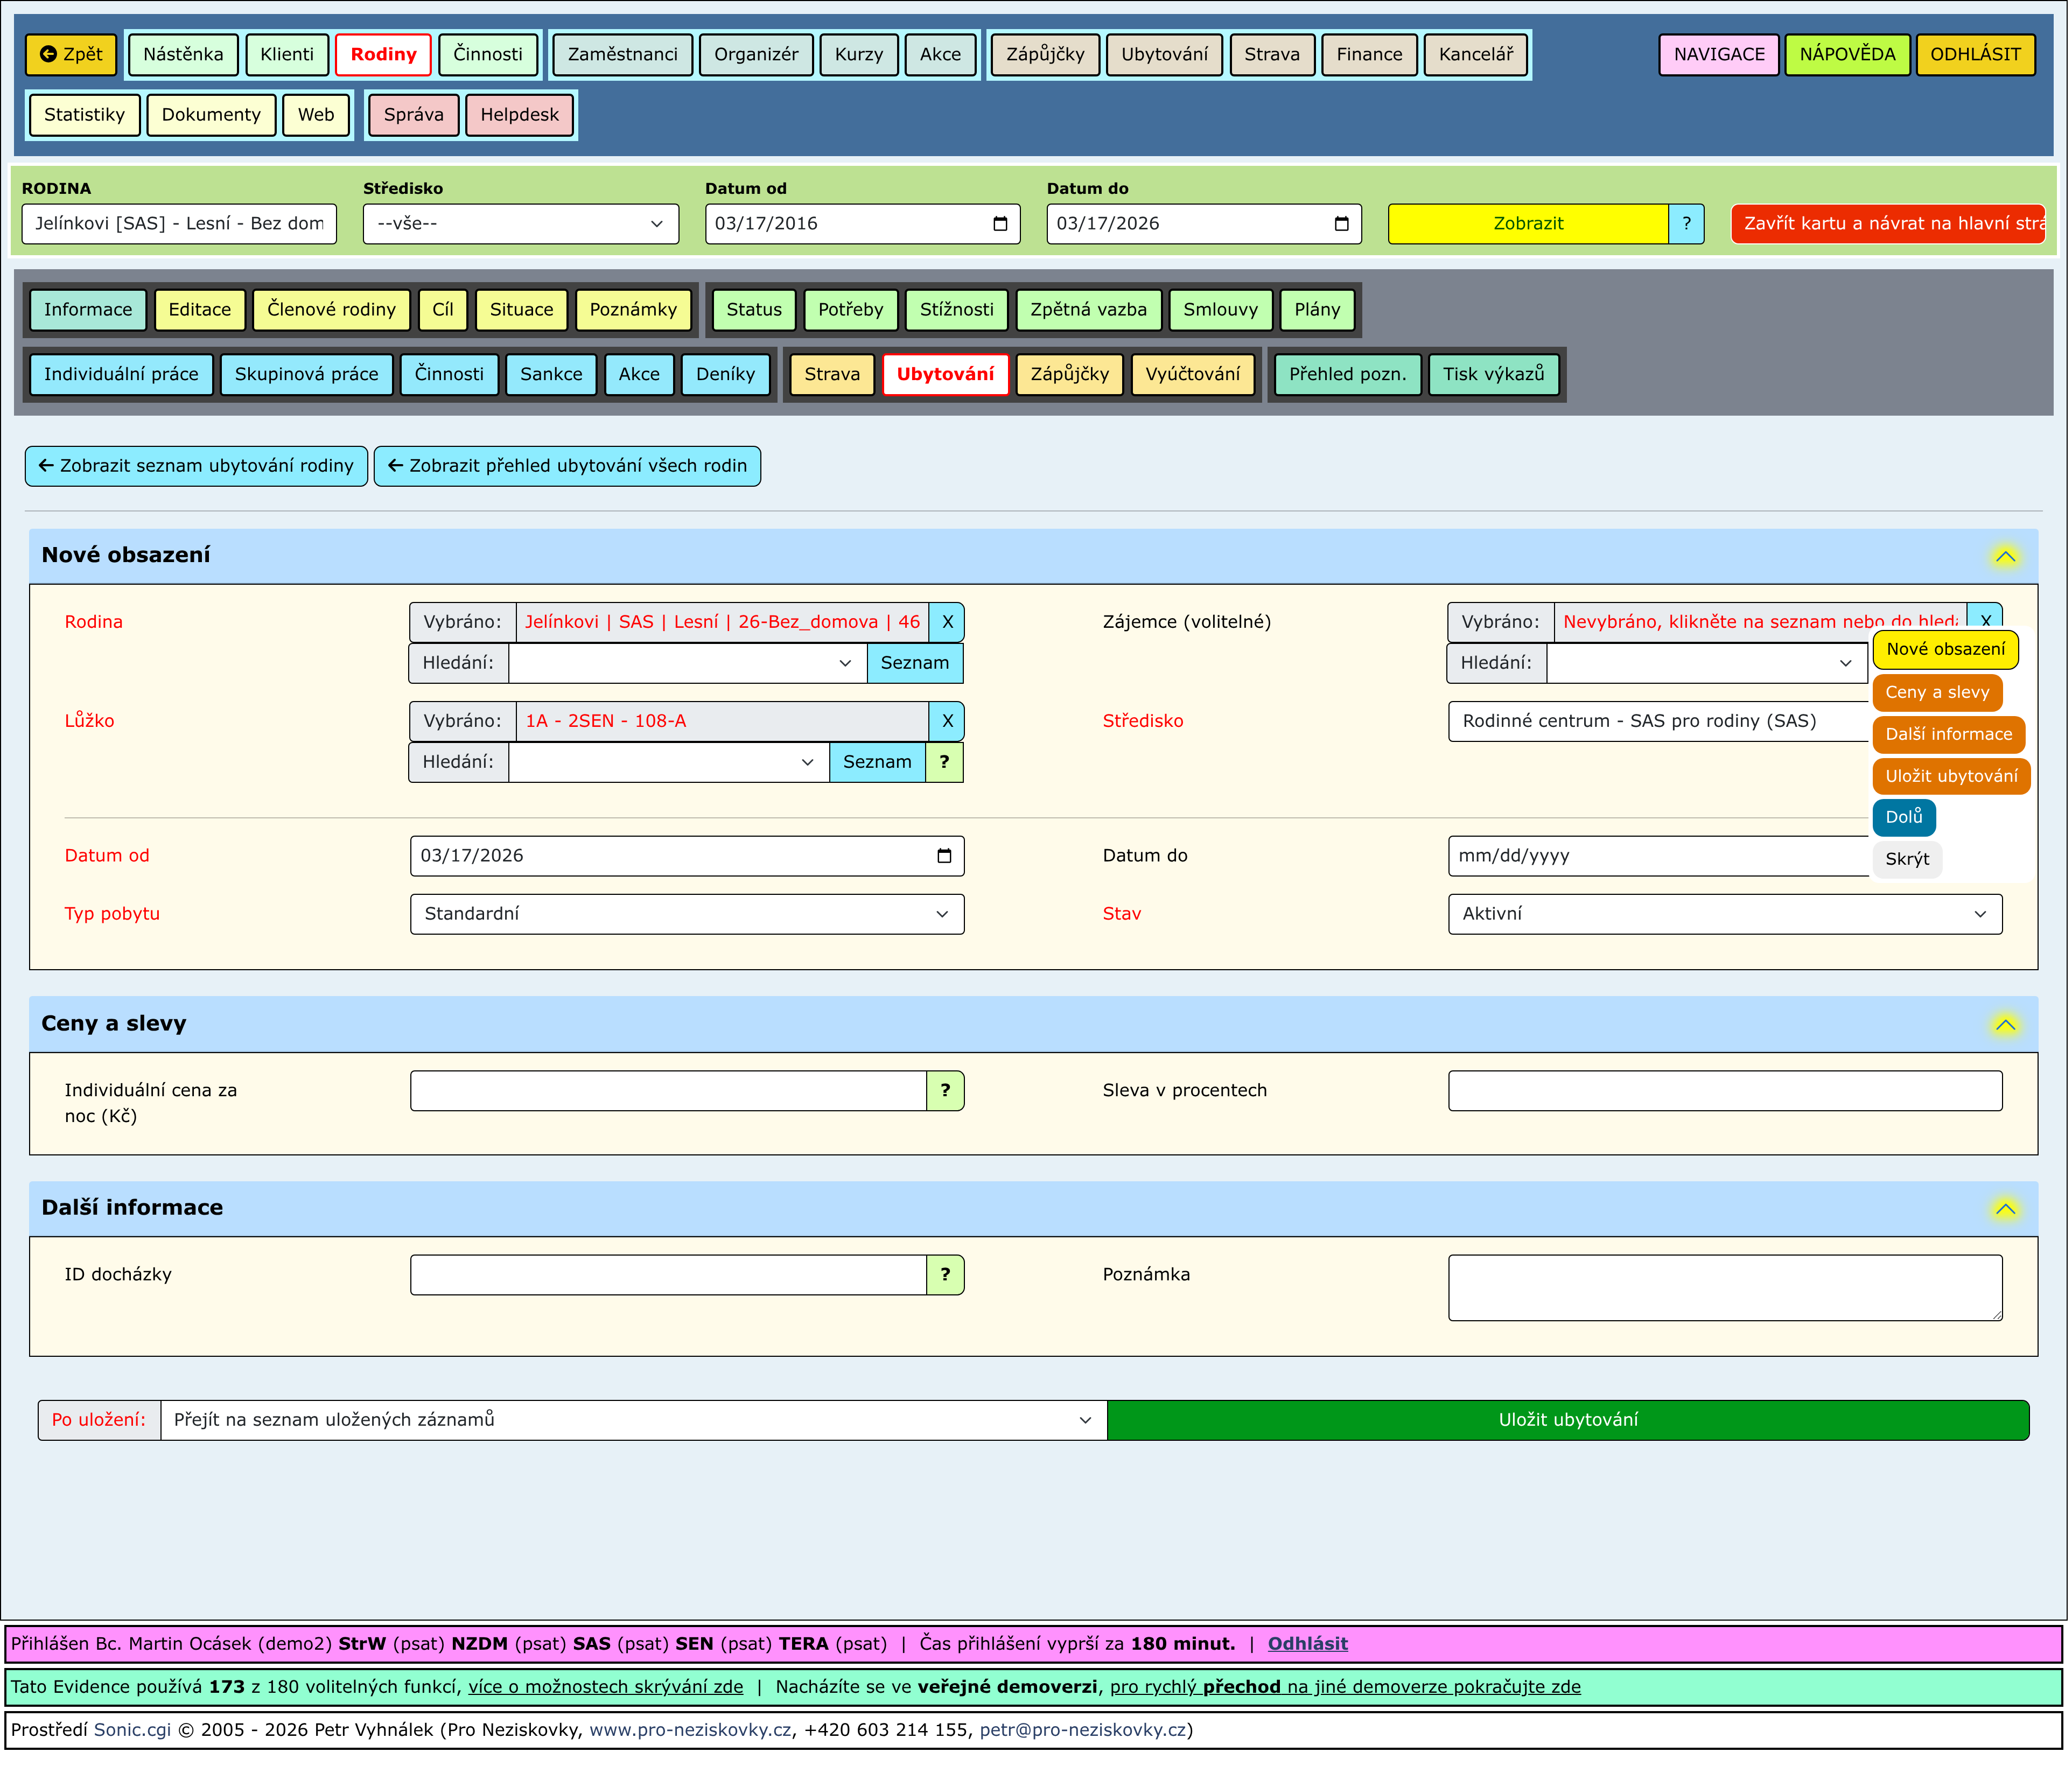
Task: Click help icon for Individuální cena za noc
Action: tap(944, 1091)
